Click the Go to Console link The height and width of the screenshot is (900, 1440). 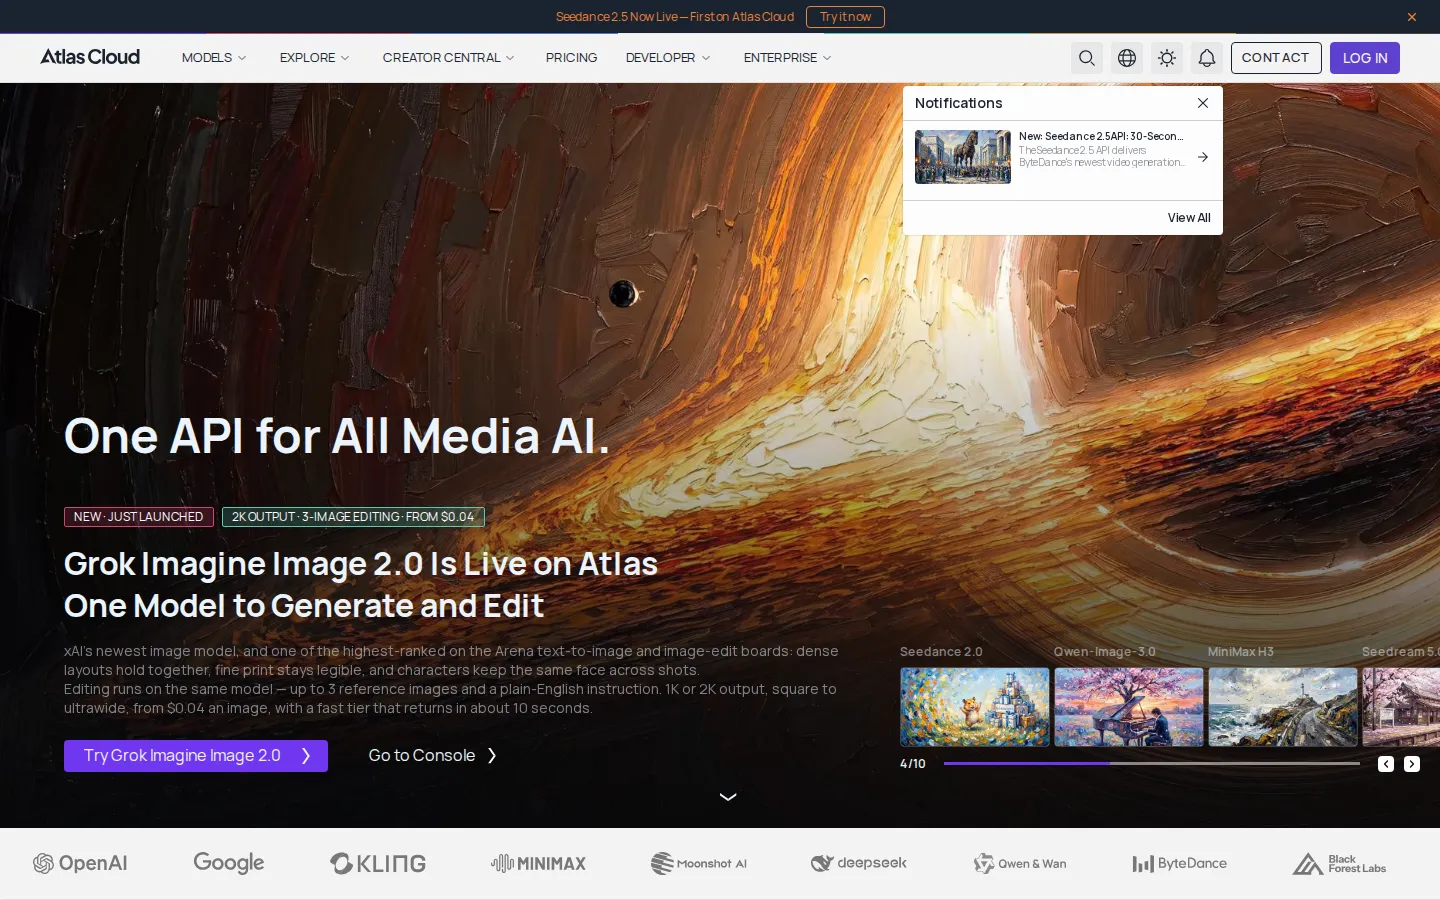433,756
